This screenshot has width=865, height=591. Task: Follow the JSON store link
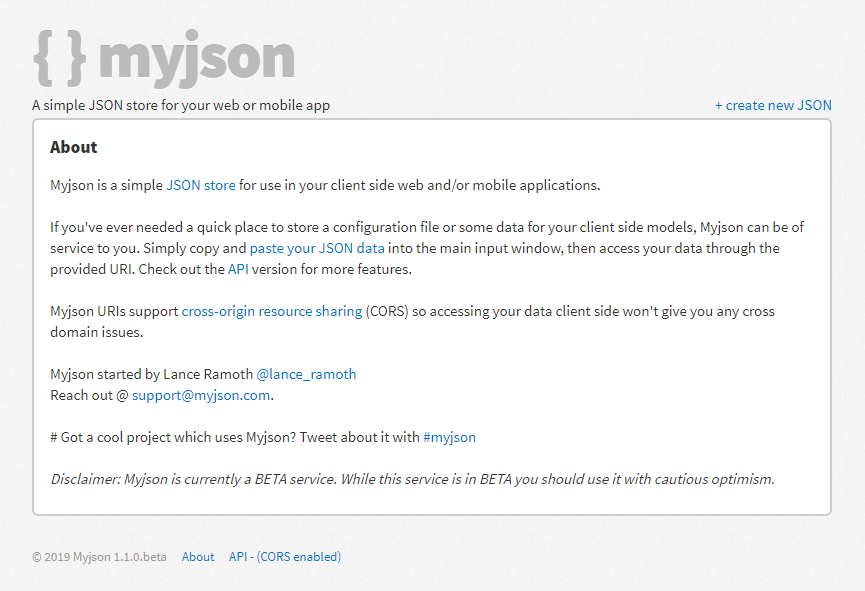tap(201, 185)
